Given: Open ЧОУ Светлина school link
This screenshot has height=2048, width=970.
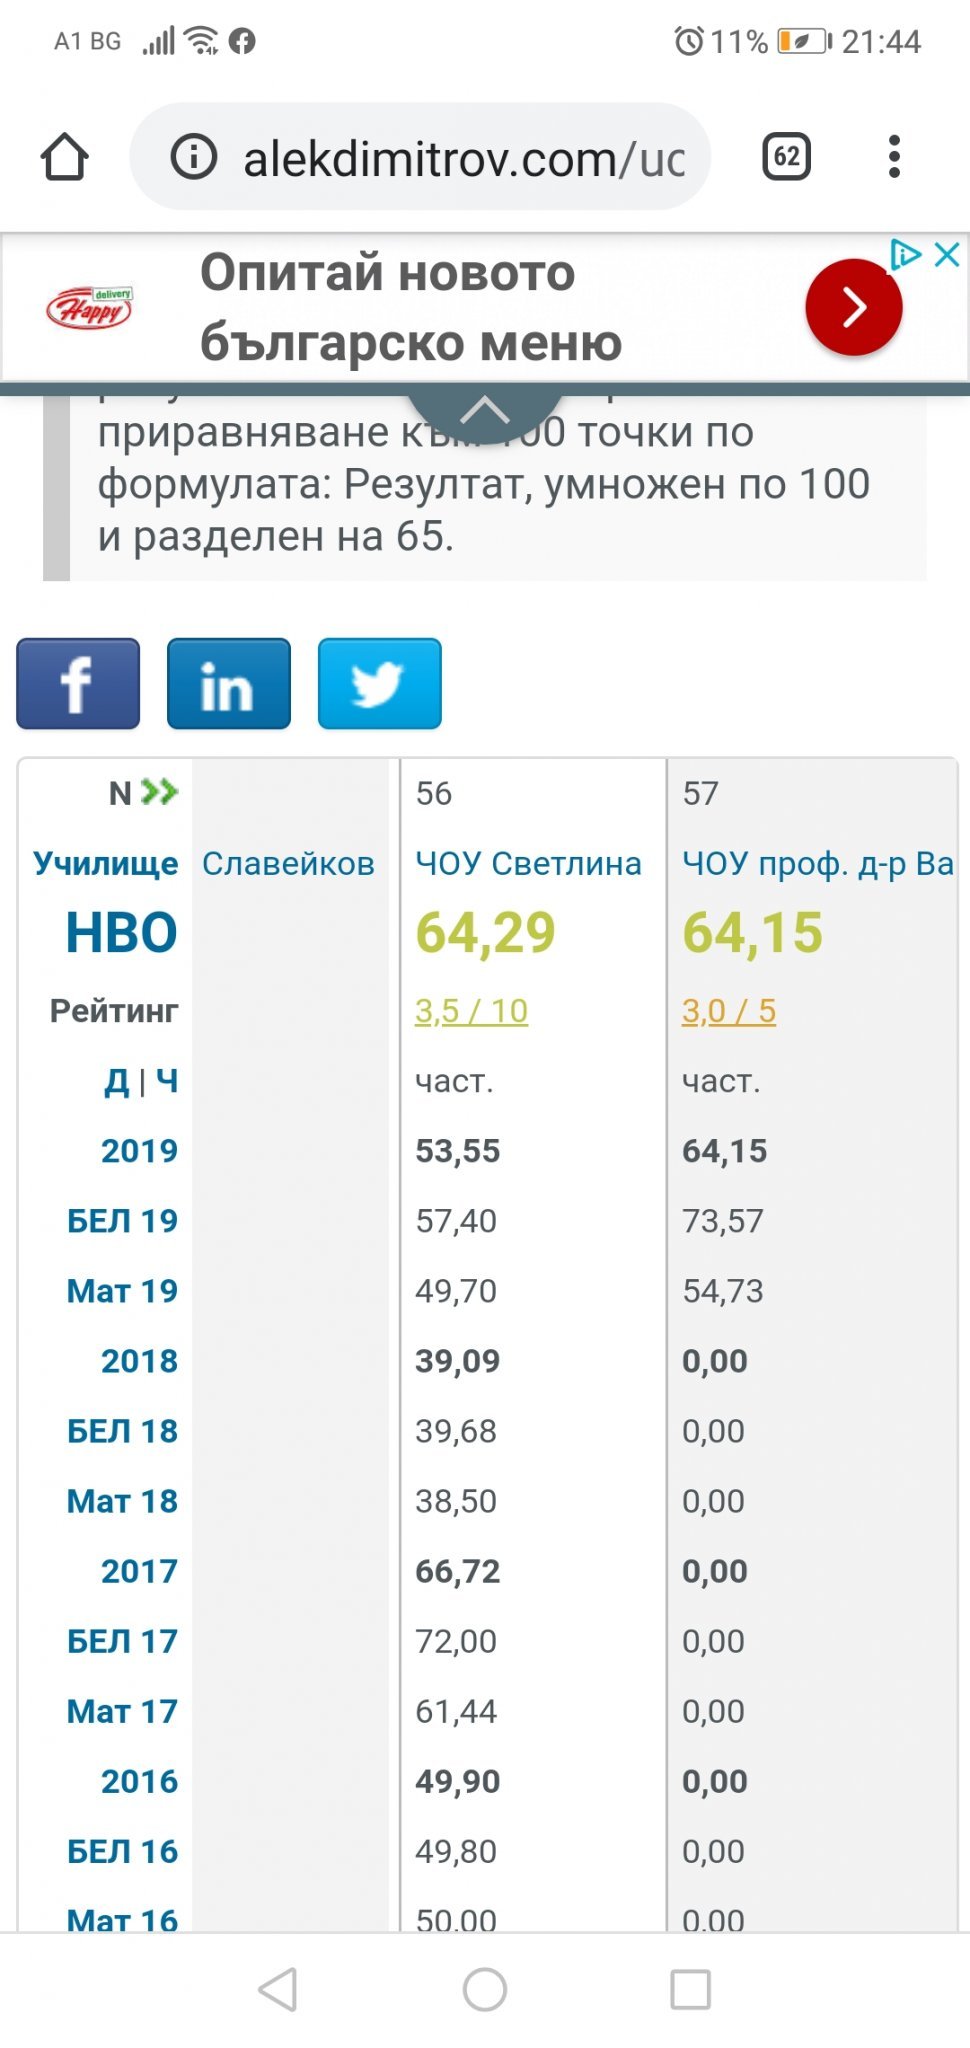Looking at the screenshot, I should (x=528, y=863).
